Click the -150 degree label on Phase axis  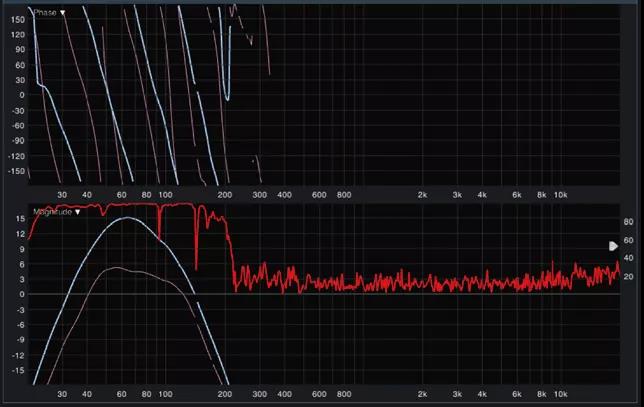point(14,171)
